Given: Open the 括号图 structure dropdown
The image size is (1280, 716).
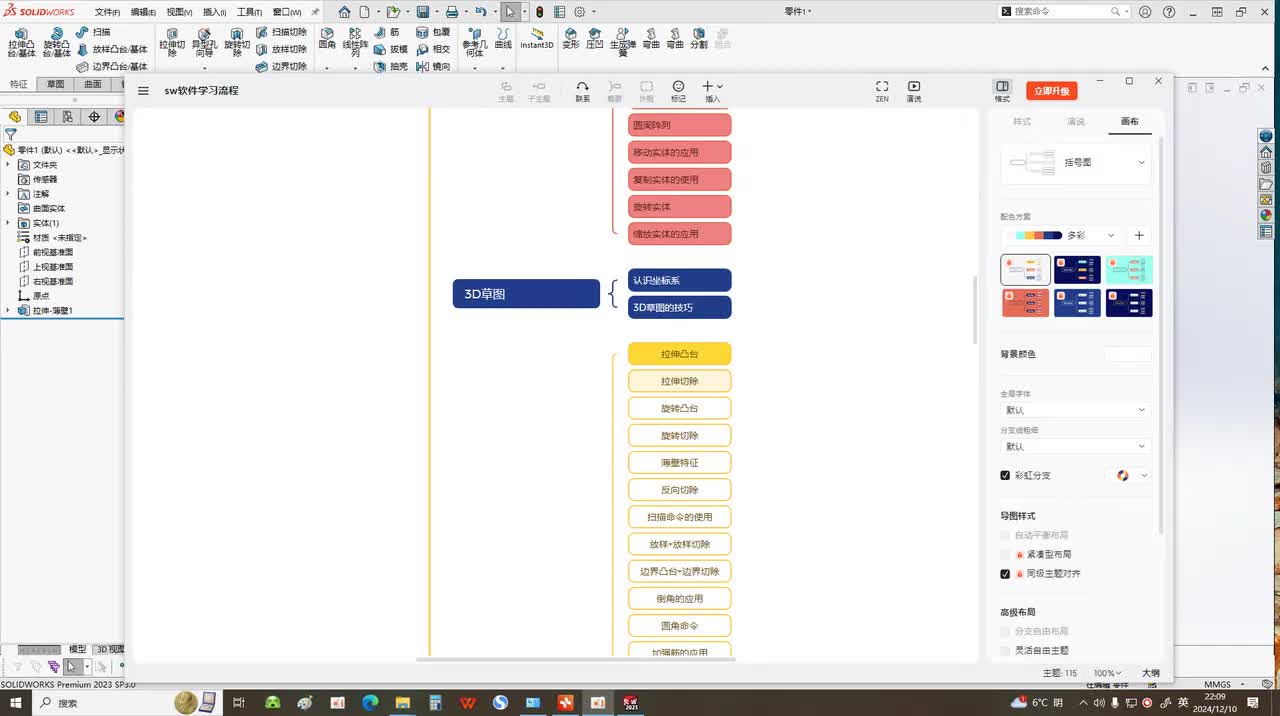Looking at the screenshot, I should [1076, 162].
